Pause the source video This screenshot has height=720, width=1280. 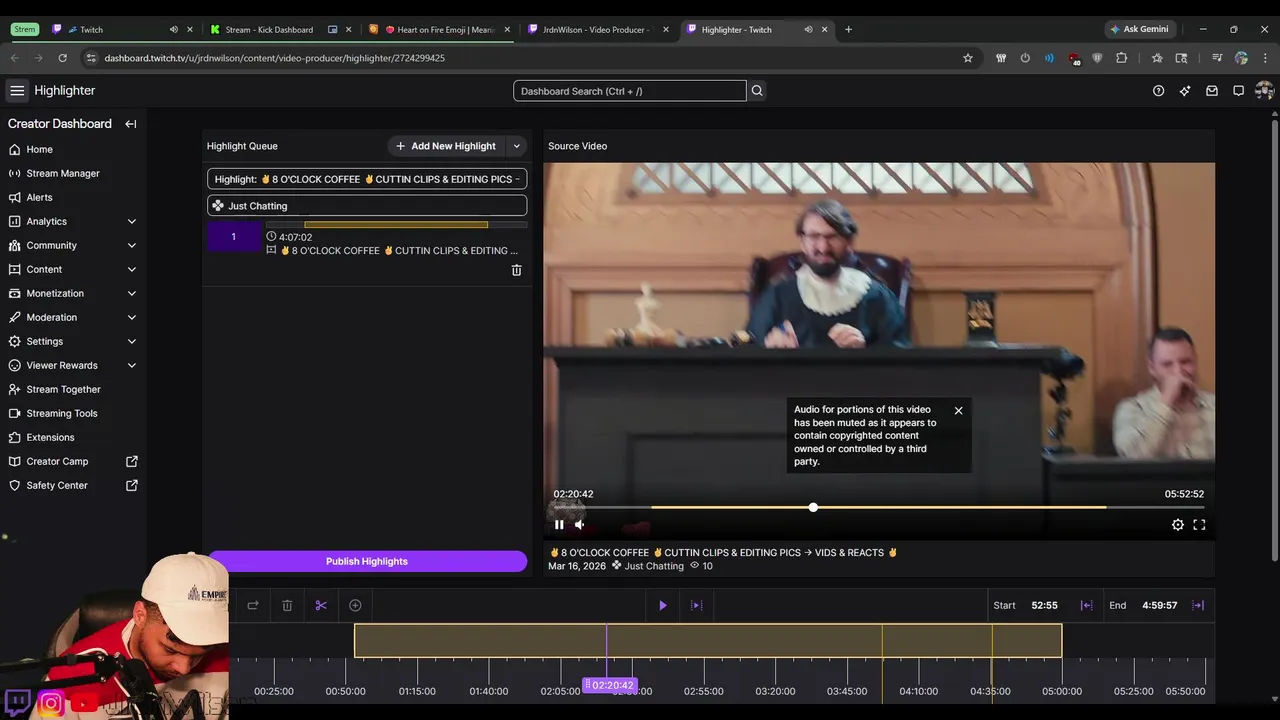pos(559,525)
